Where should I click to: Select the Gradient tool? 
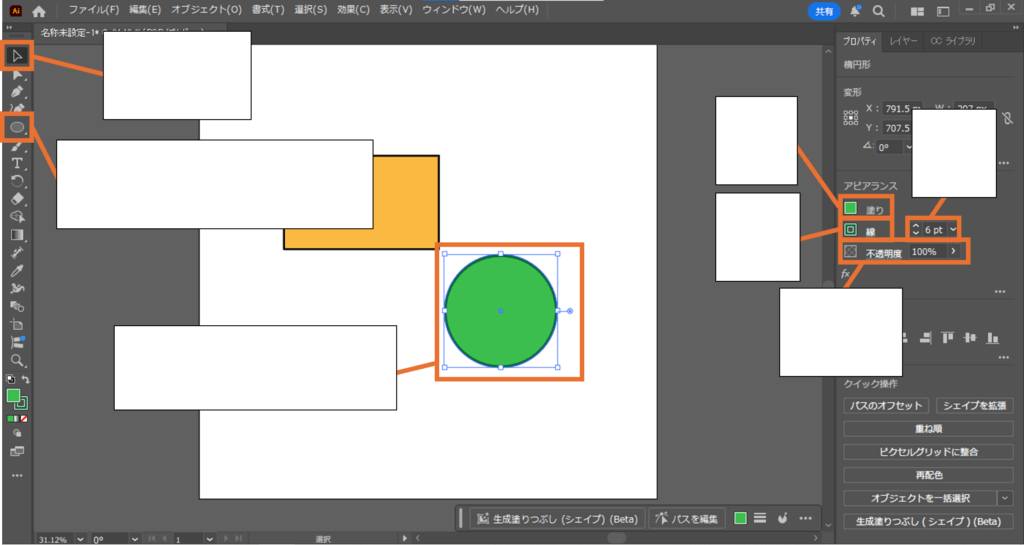click(17, 235)
